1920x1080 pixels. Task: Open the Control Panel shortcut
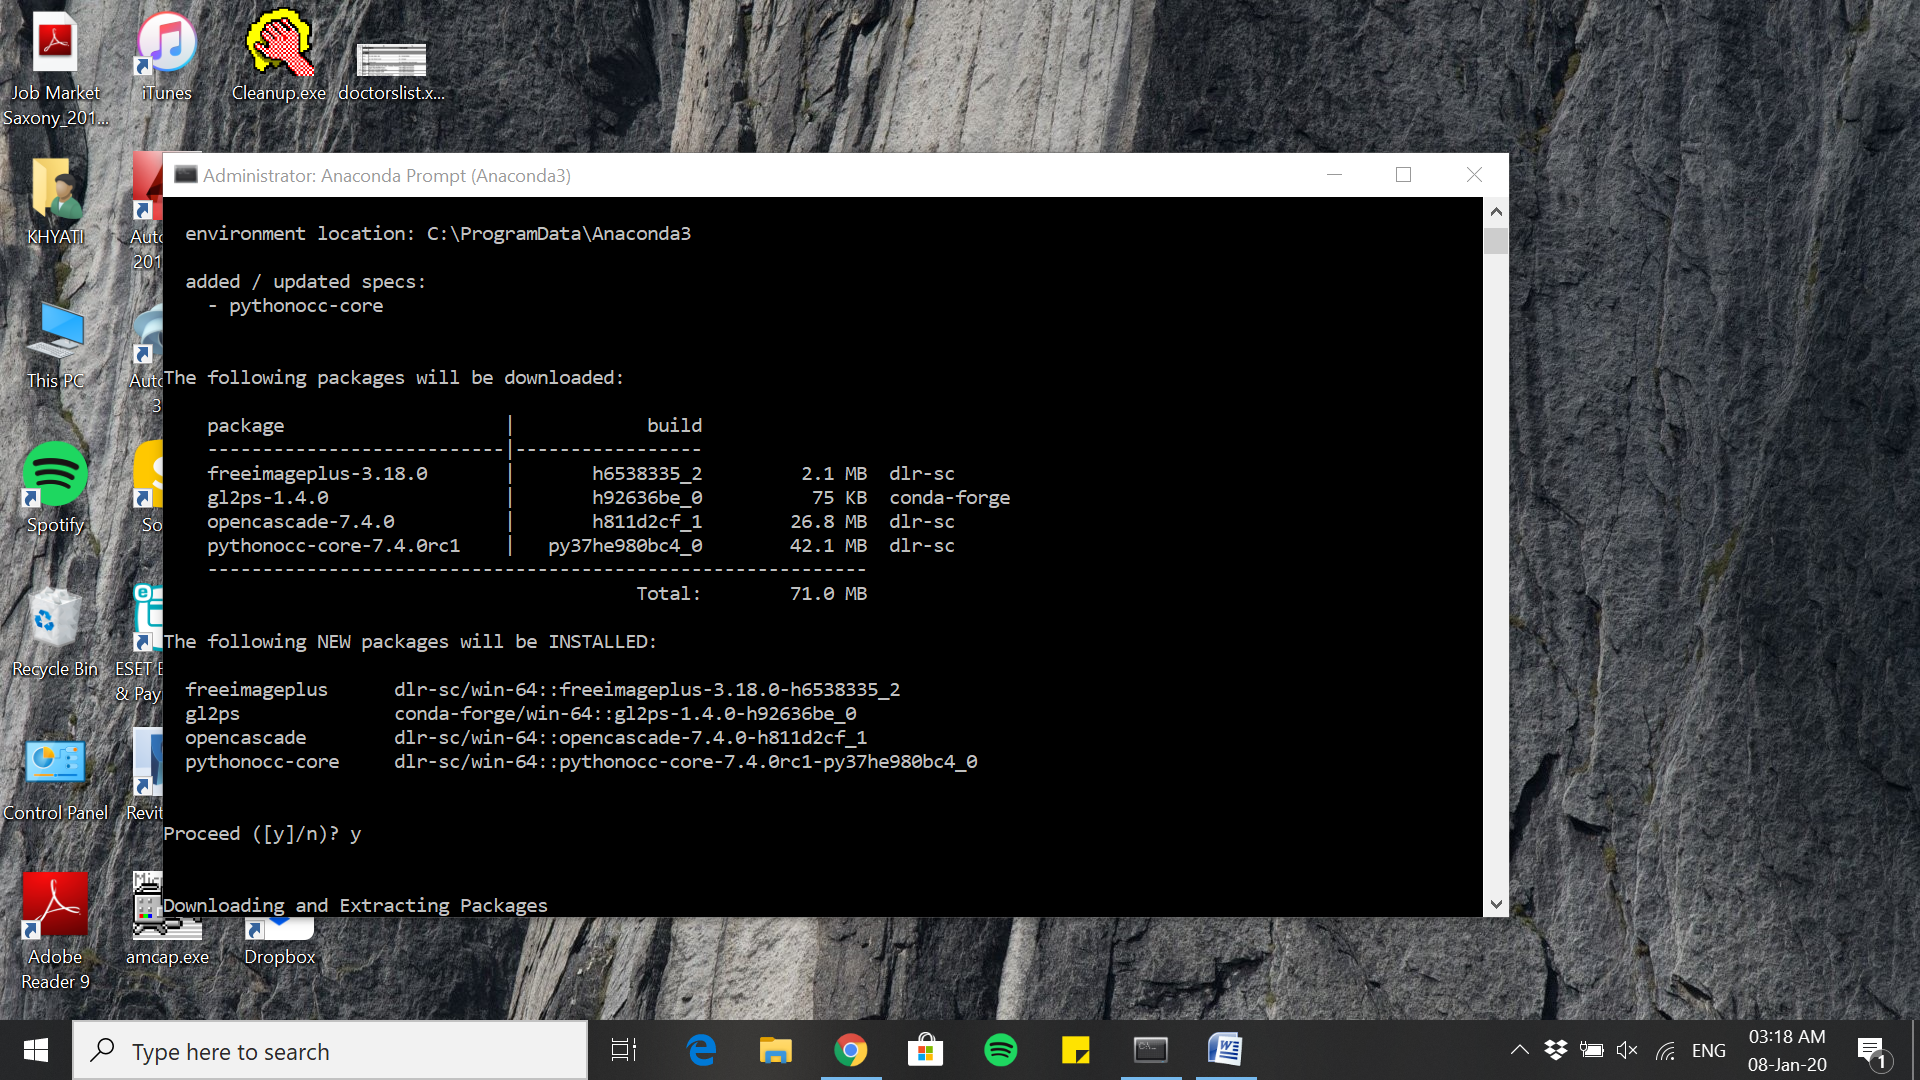(x=55, y=765)
